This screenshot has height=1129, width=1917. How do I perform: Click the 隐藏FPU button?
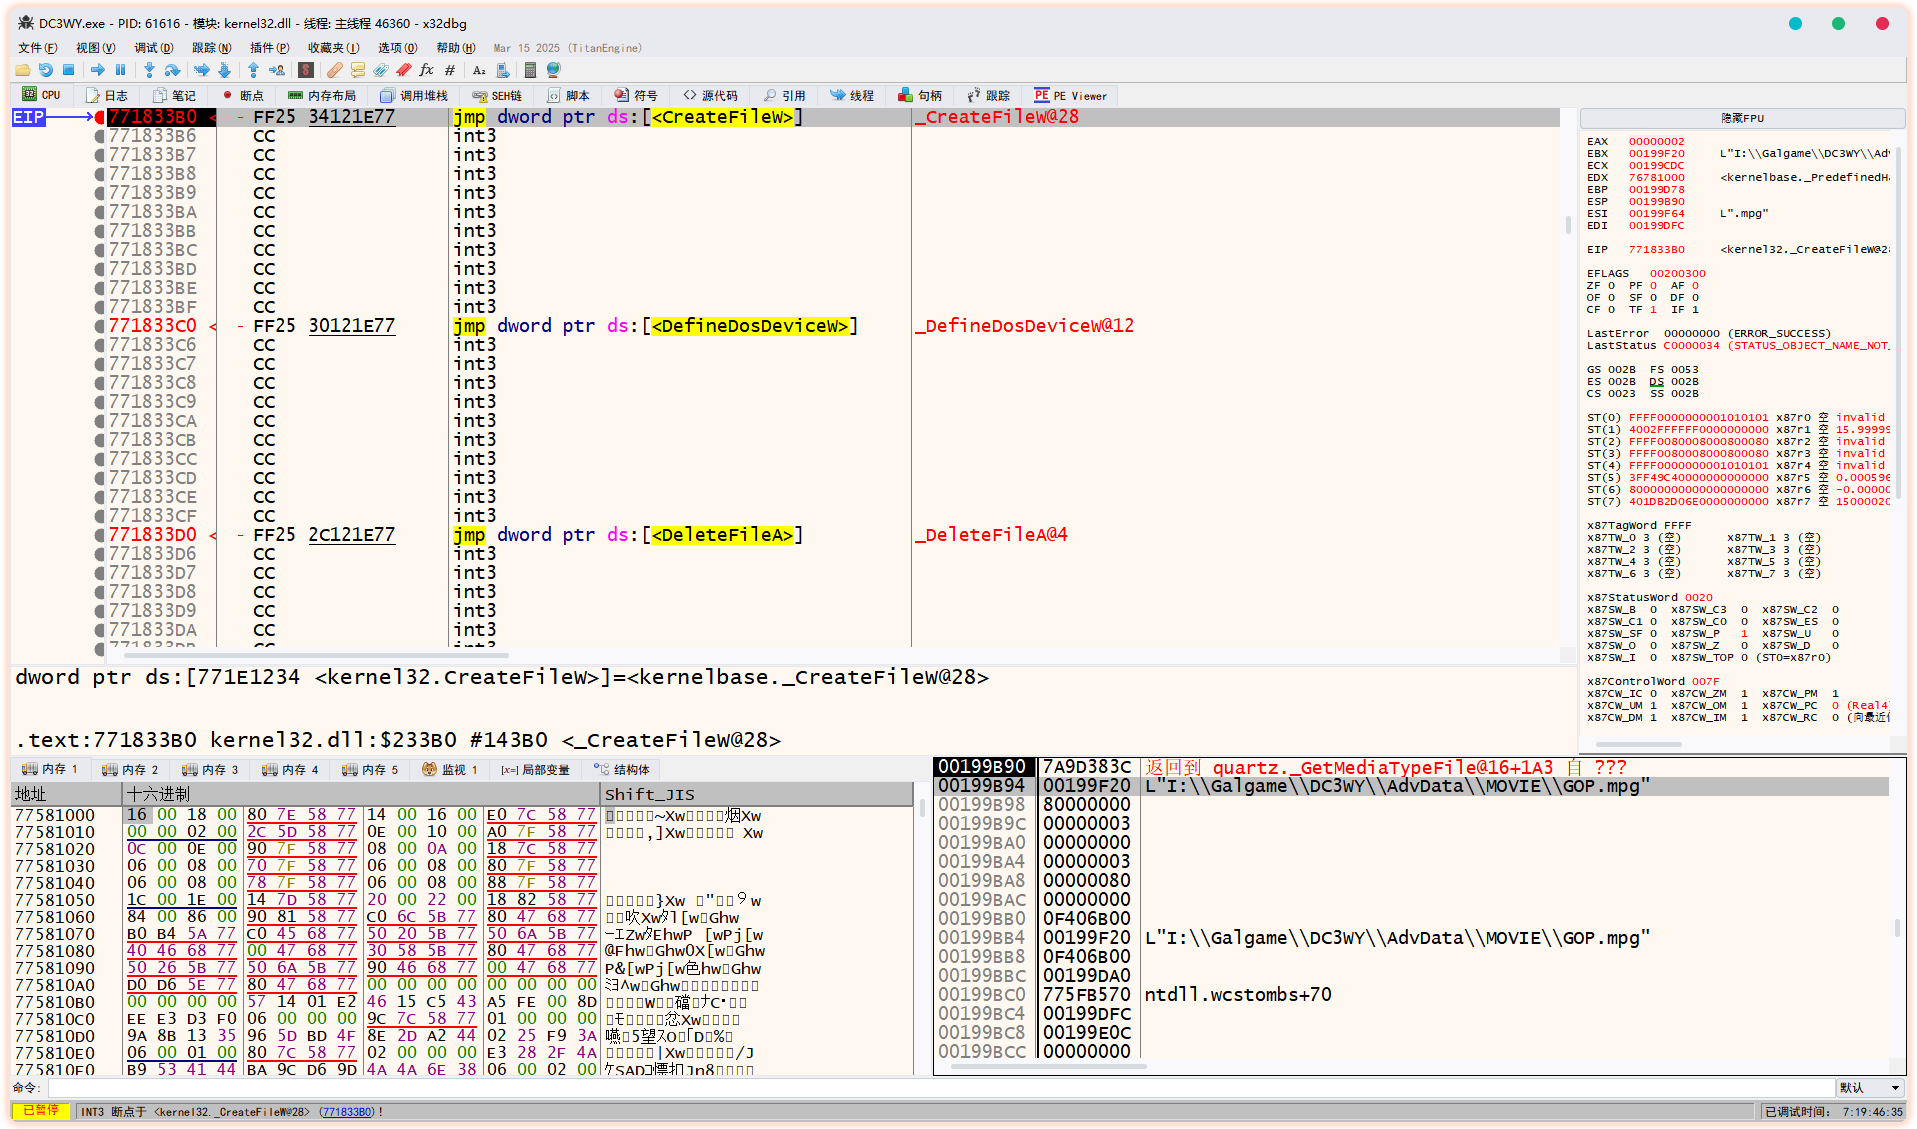[1742, 118]
